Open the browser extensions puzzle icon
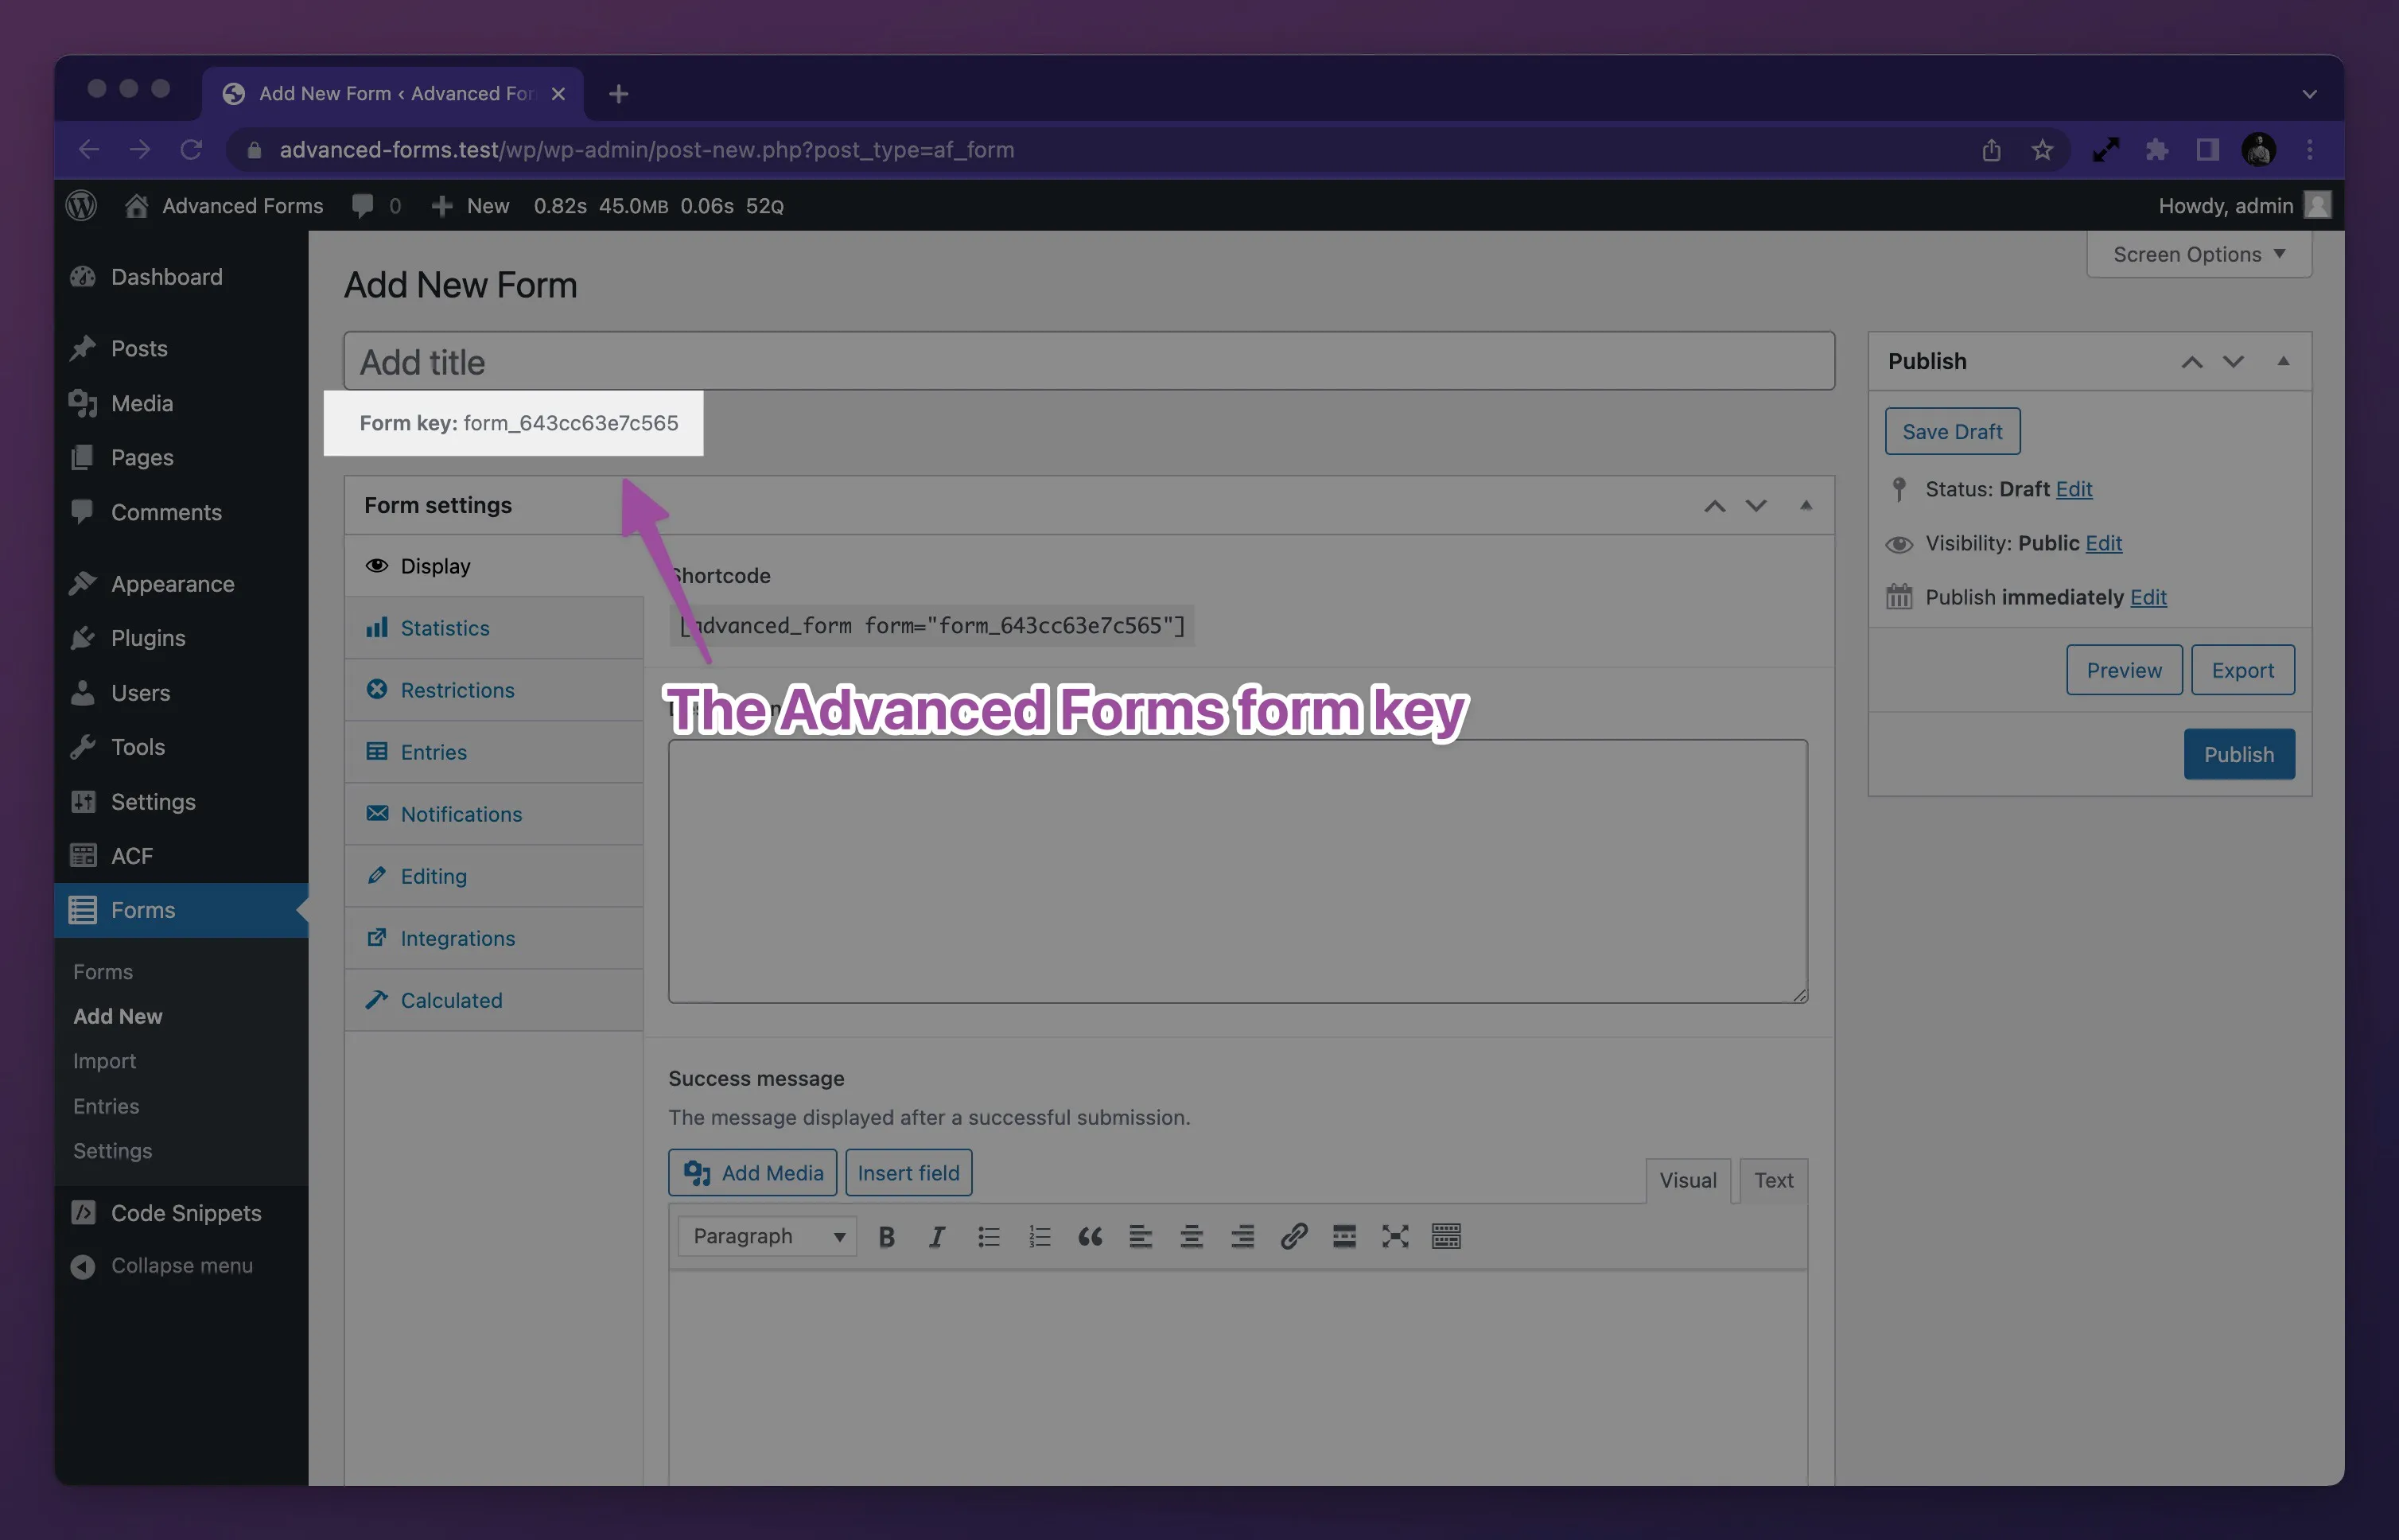Image resolution: width=2399 pixels, height=1540 pixels. tap(2157, 150)
